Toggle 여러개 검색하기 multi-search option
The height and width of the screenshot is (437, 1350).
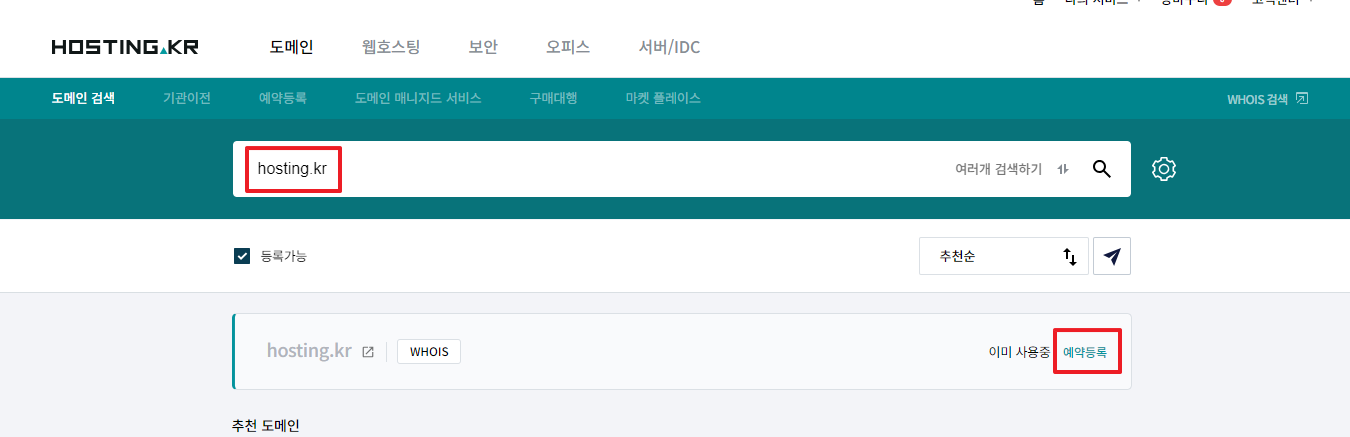(1011, 169)
